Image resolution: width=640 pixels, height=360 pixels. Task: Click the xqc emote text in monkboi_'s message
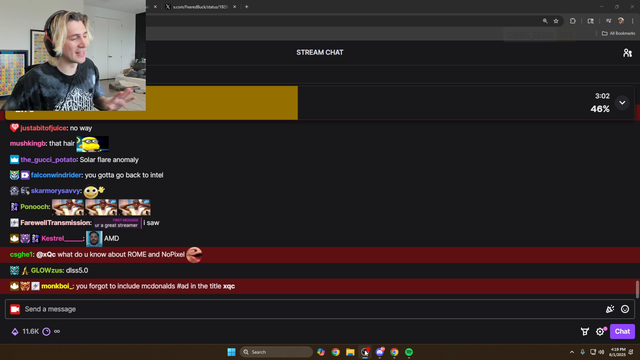pyautogui.click(x=229, y=286)
